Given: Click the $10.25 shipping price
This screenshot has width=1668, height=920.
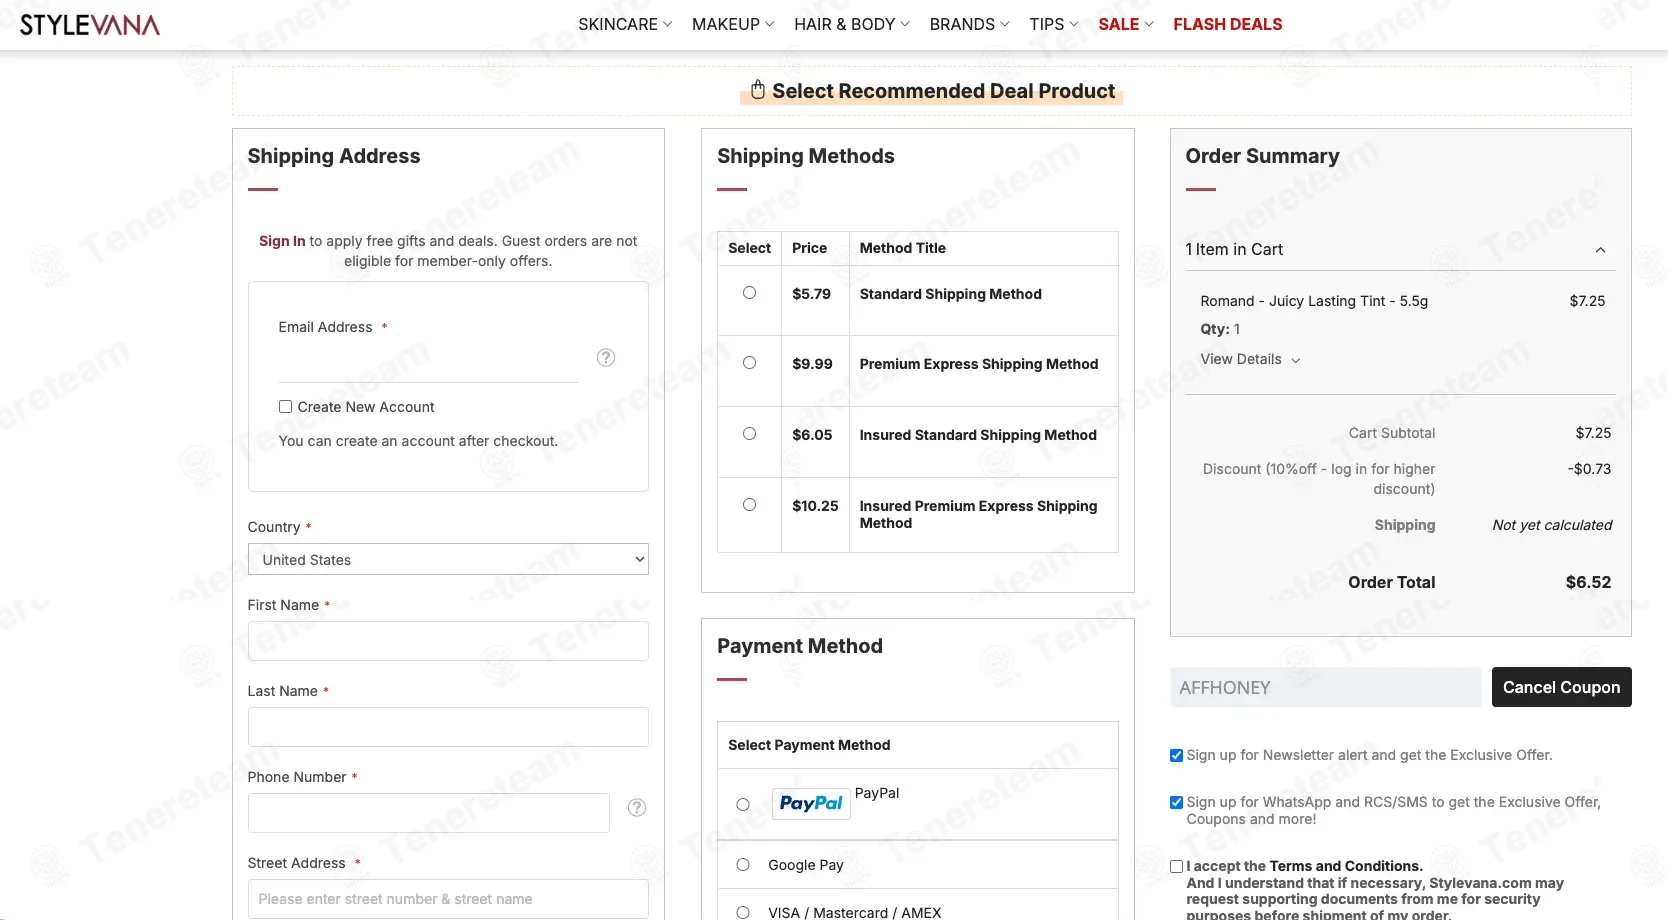Looking at the screenshot, I should click(815, 506).
